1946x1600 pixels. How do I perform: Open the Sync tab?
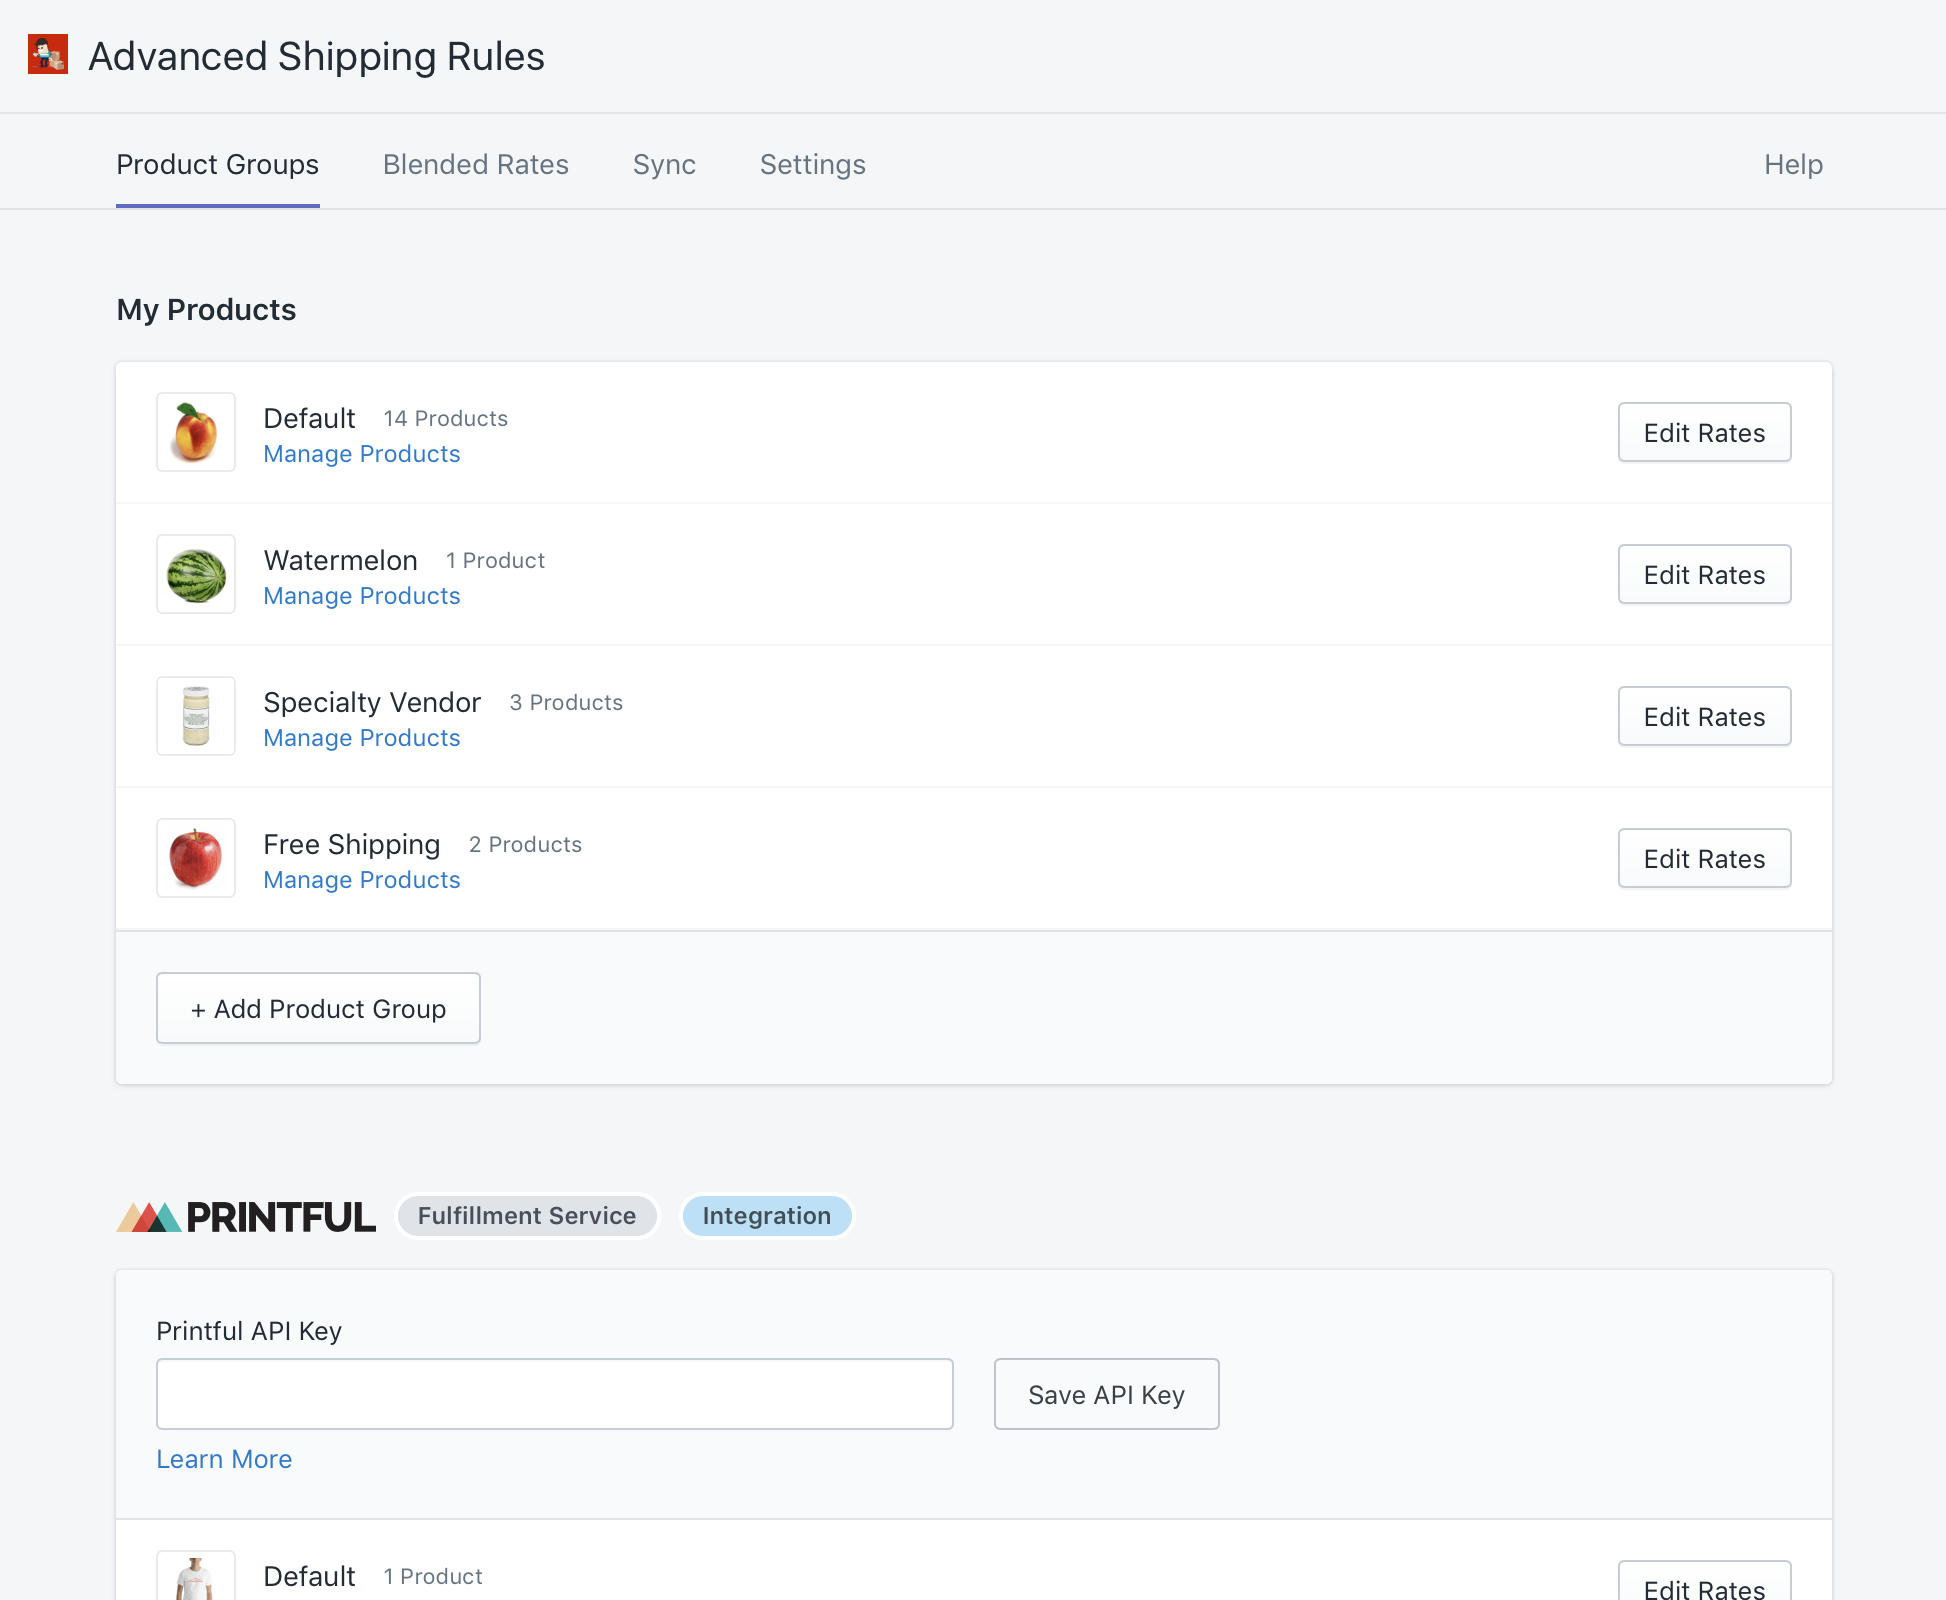[x=664, y=164]
